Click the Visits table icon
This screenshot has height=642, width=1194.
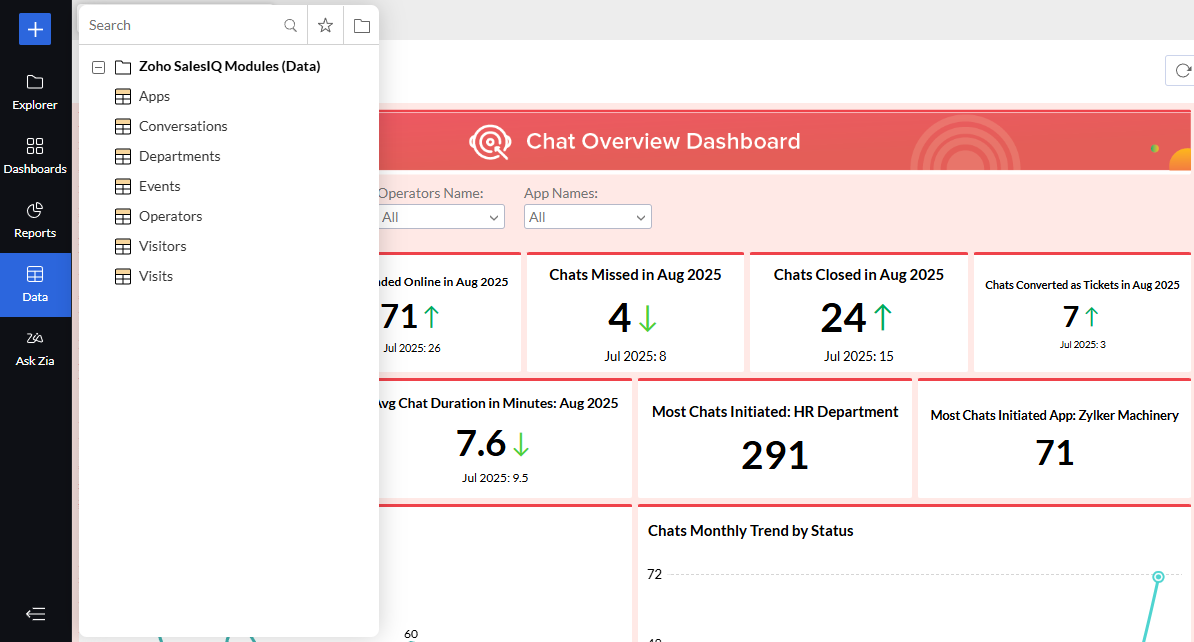[x=123, y=276]
